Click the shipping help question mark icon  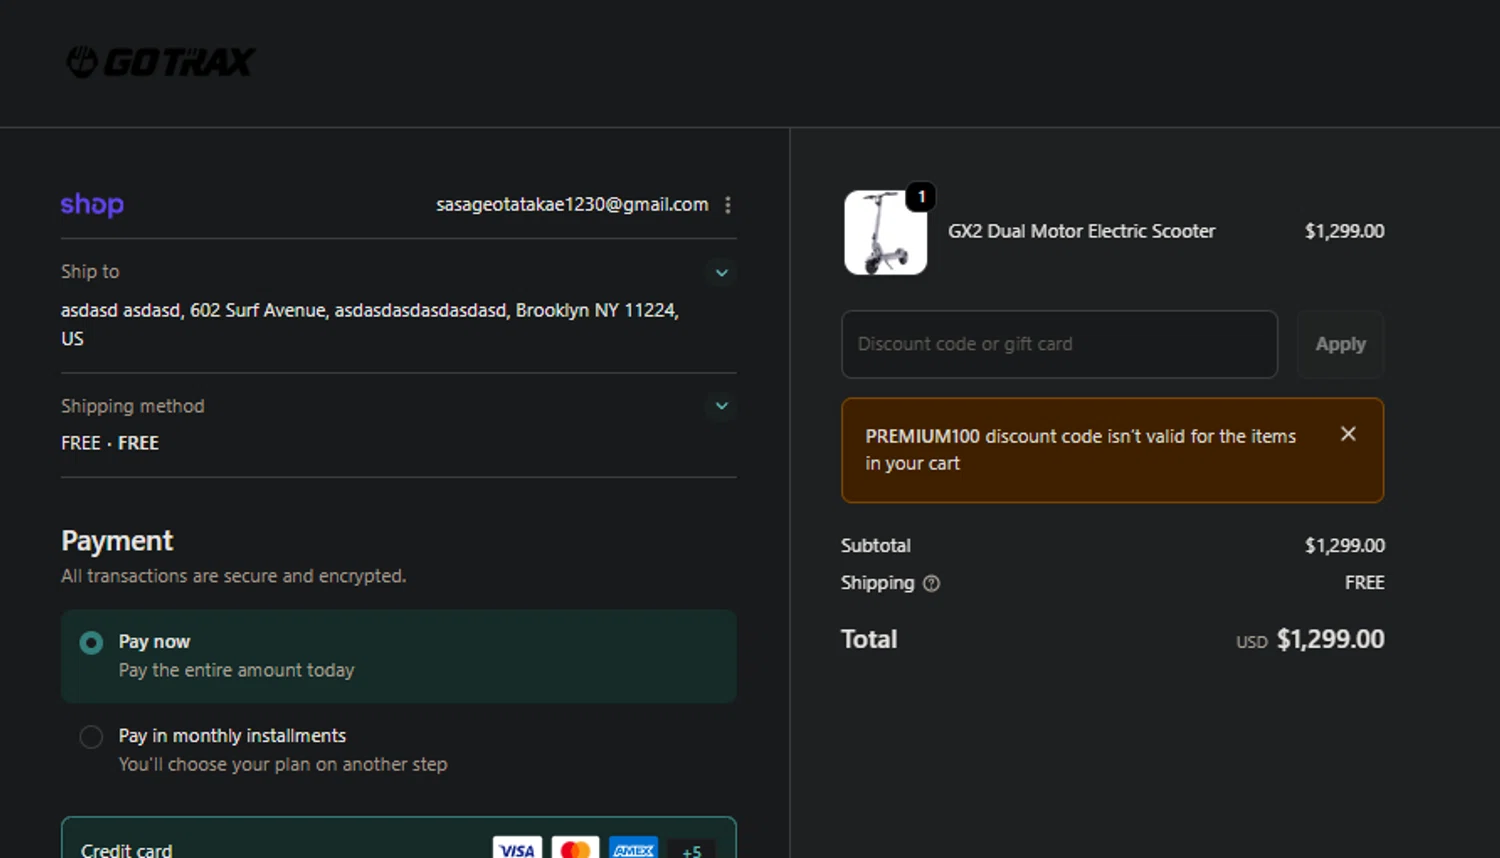(x=931, y=583)
